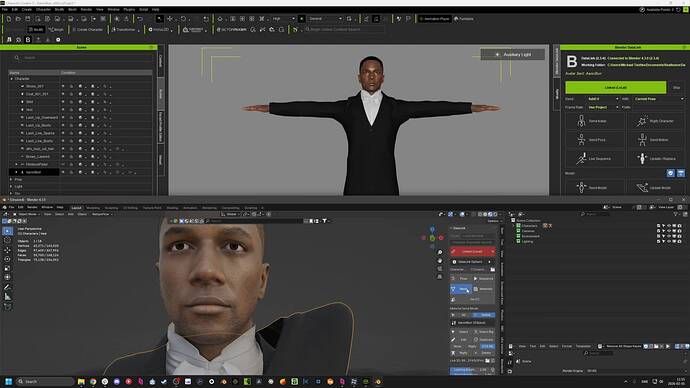This screenshot has width=690, height=388.
Task: Open Blender's Window menu
Action: (47, 207)
